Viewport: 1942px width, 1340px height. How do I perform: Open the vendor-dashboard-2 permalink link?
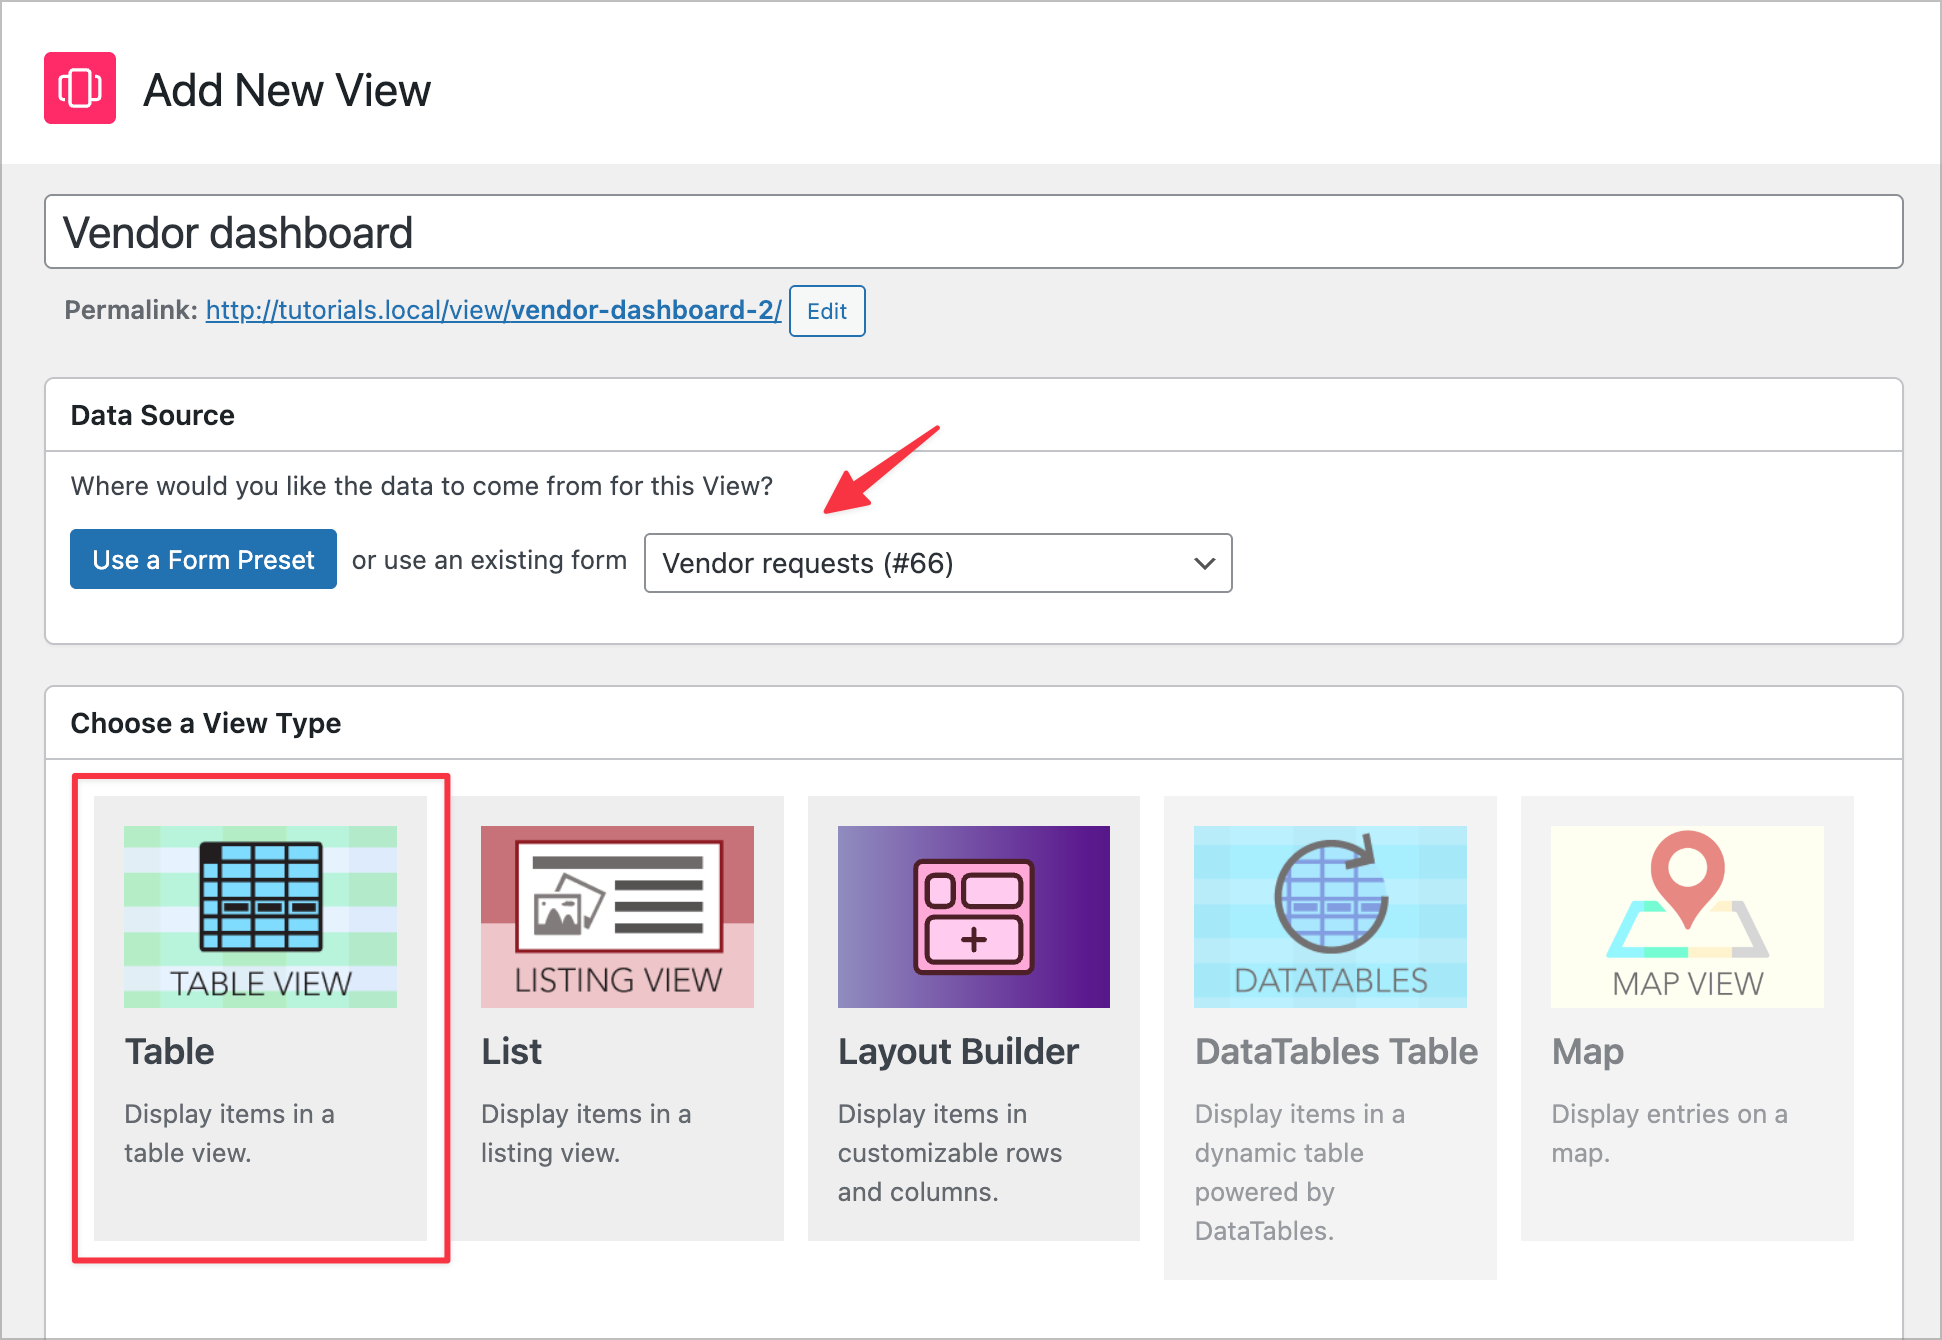492,310
